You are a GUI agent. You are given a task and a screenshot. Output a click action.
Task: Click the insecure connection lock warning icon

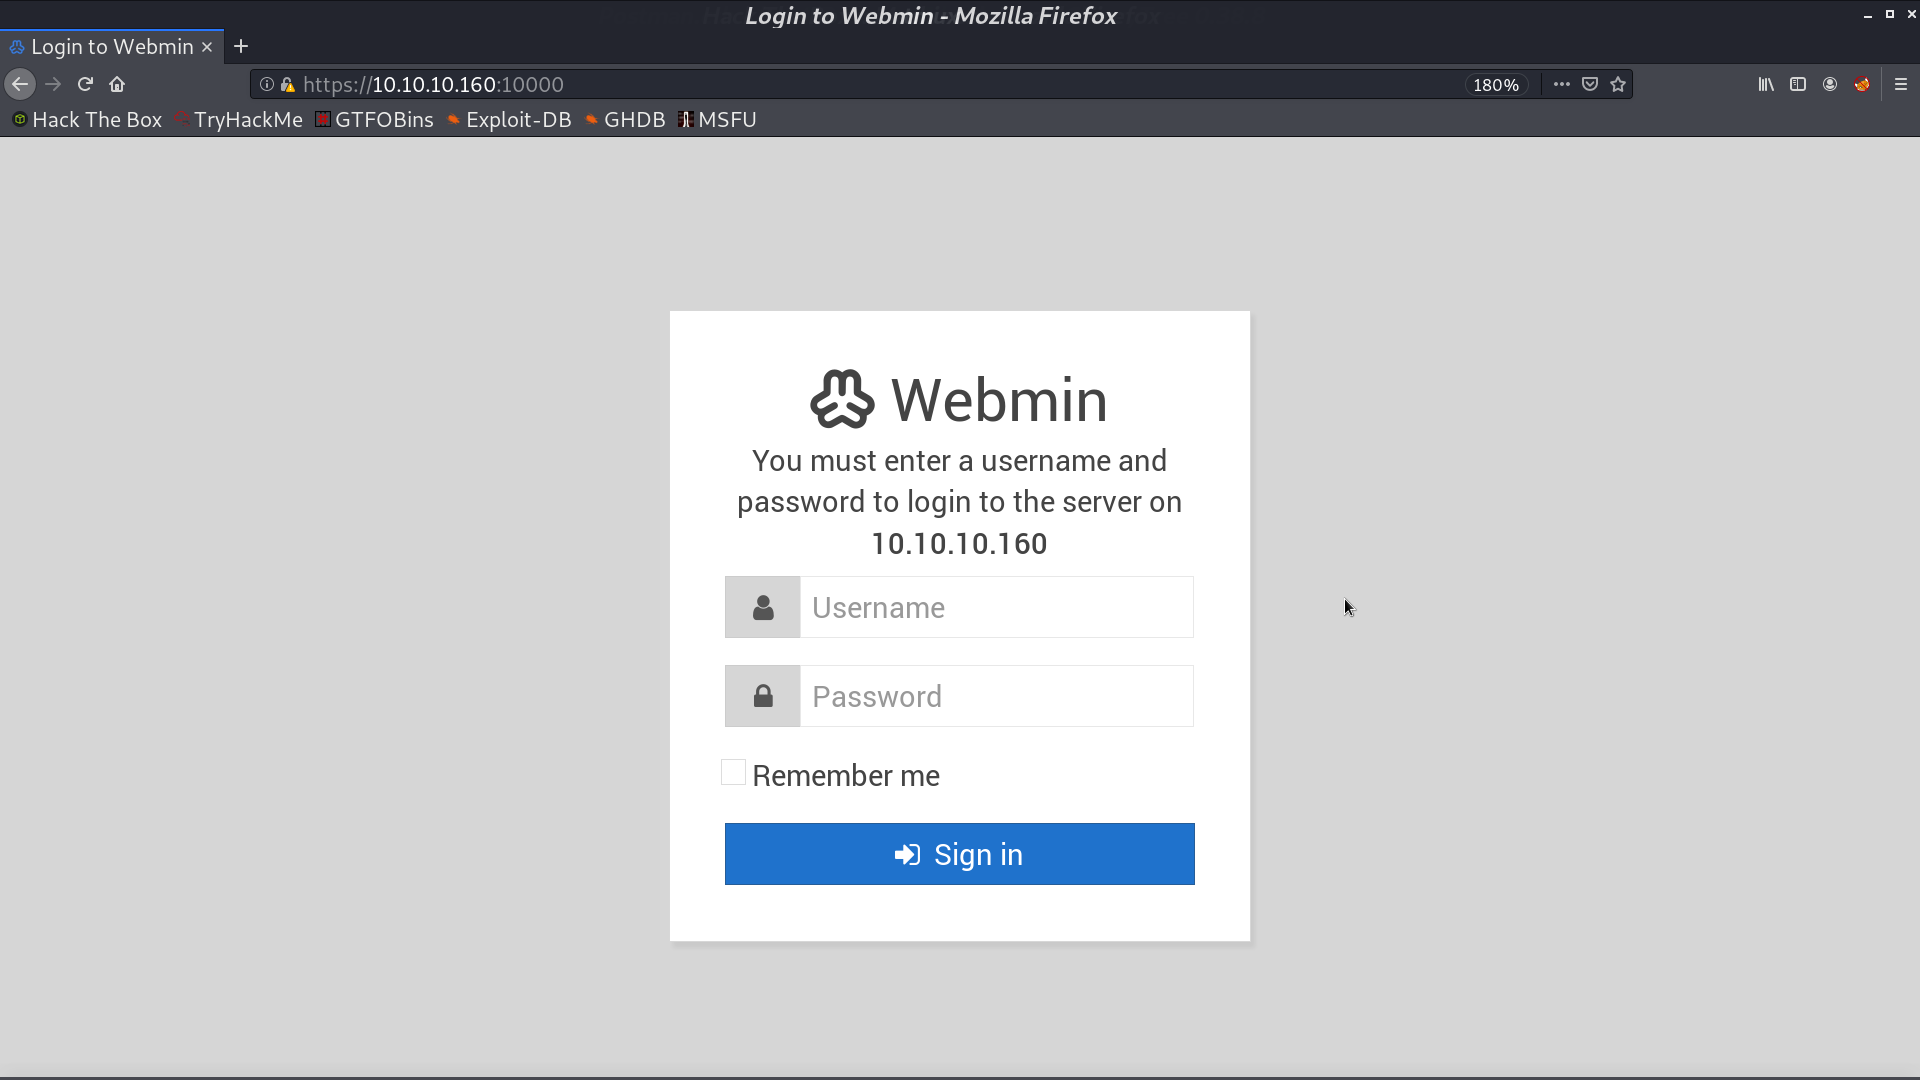(x=288, y=85)
